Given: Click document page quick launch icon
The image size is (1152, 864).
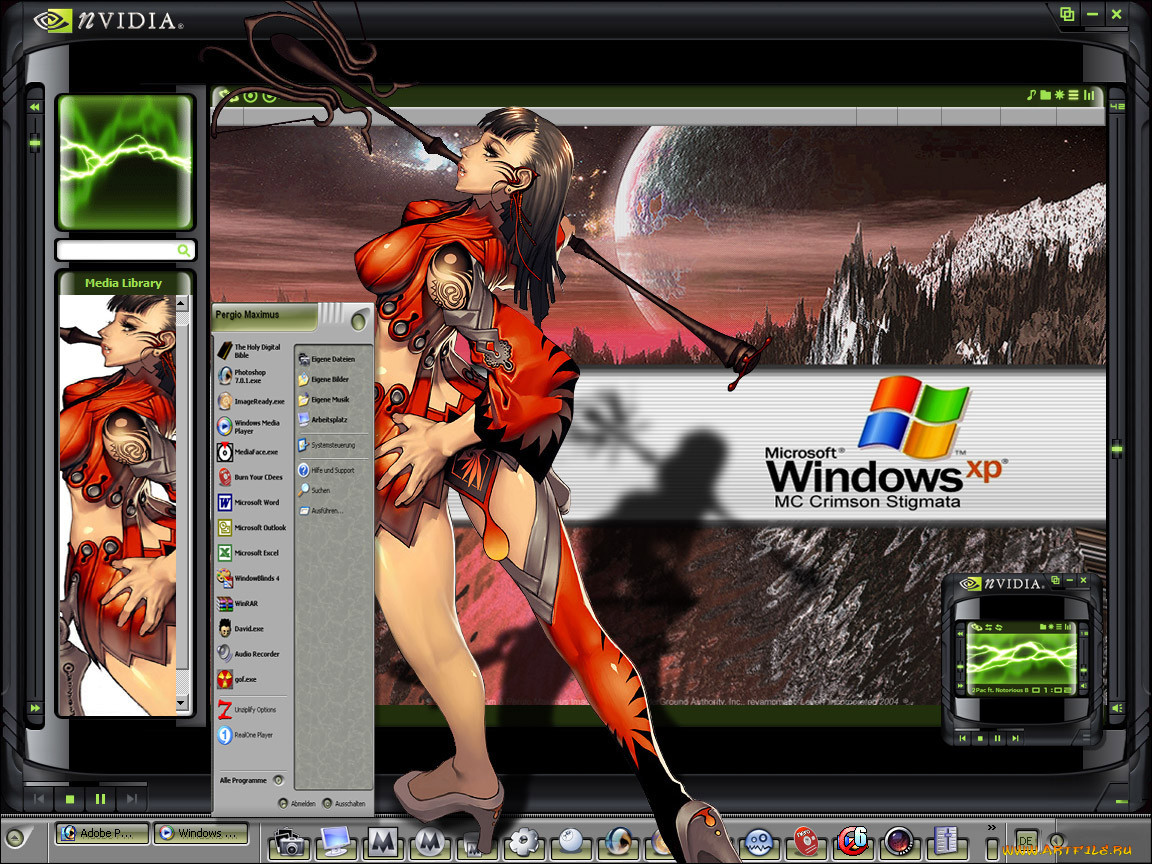Looking at the screenshot, I should point(946,842).
